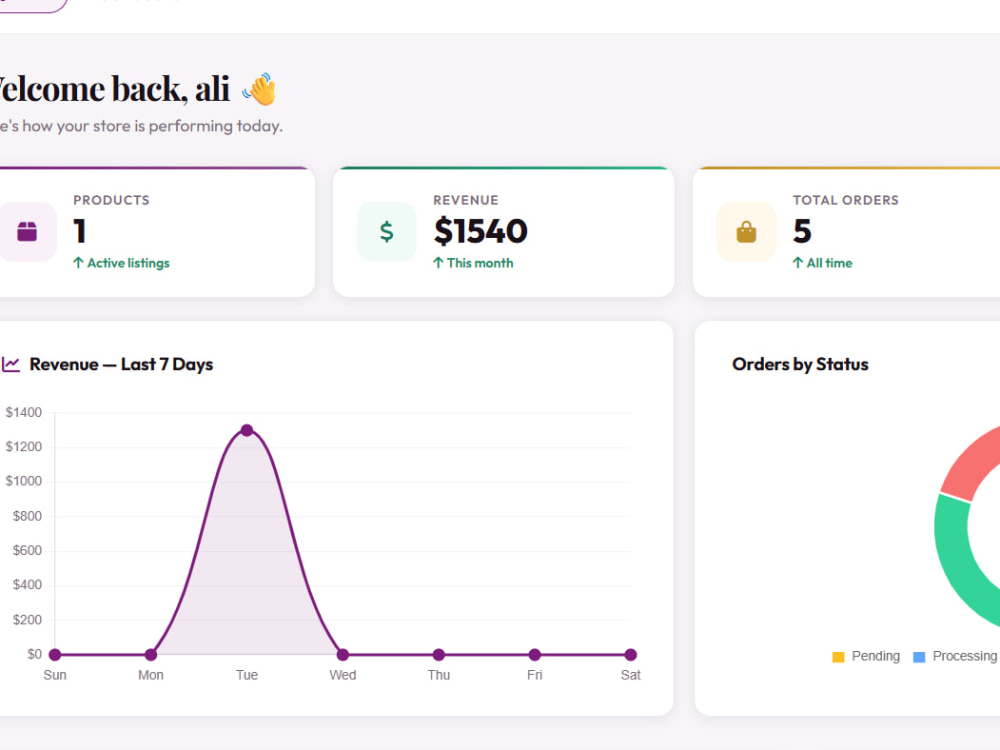Click the red donut chart segment
1000x750 pixels.
click(x=971, y=464)
